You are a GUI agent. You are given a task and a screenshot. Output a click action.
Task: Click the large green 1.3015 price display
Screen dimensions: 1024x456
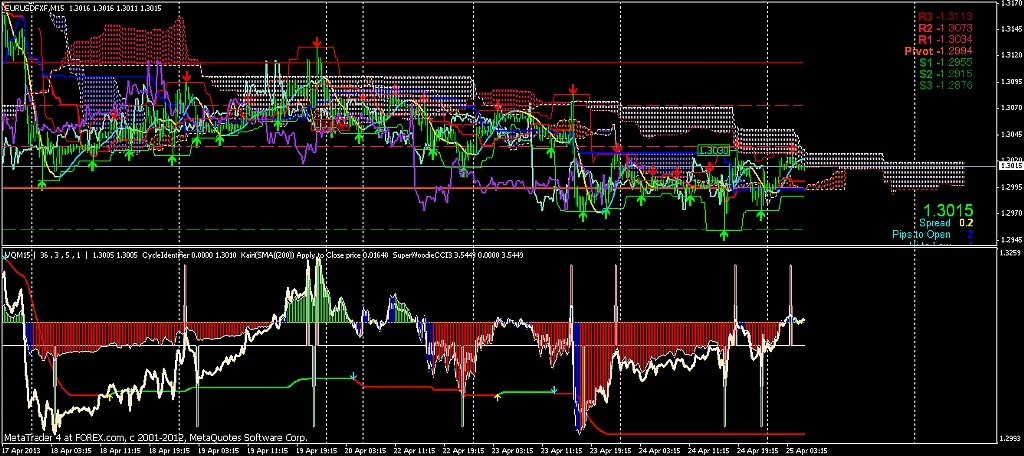945,210
